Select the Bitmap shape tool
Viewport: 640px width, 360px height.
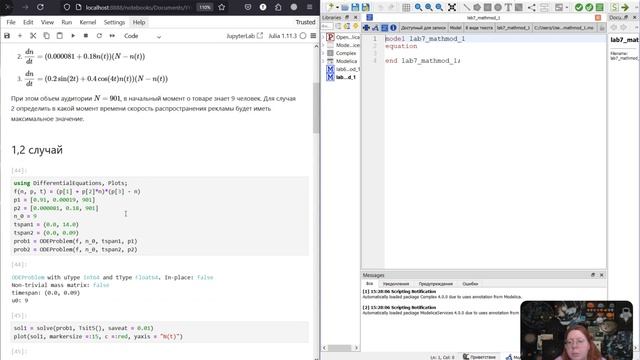pos(519,7)
